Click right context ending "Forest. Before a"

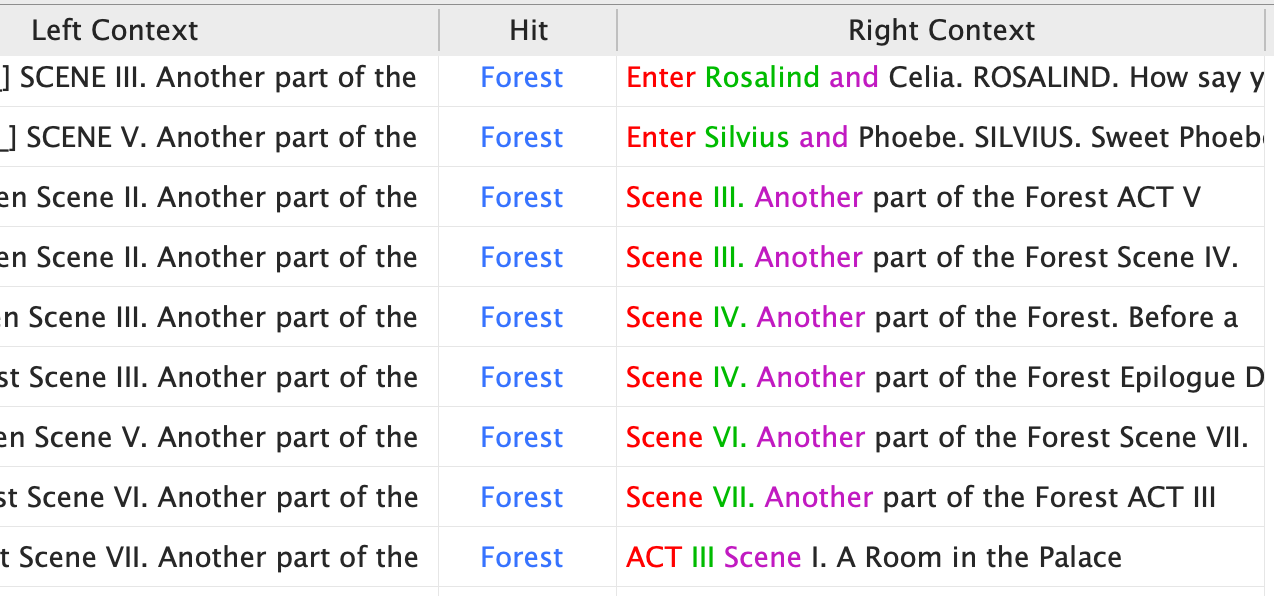[932, 318]
